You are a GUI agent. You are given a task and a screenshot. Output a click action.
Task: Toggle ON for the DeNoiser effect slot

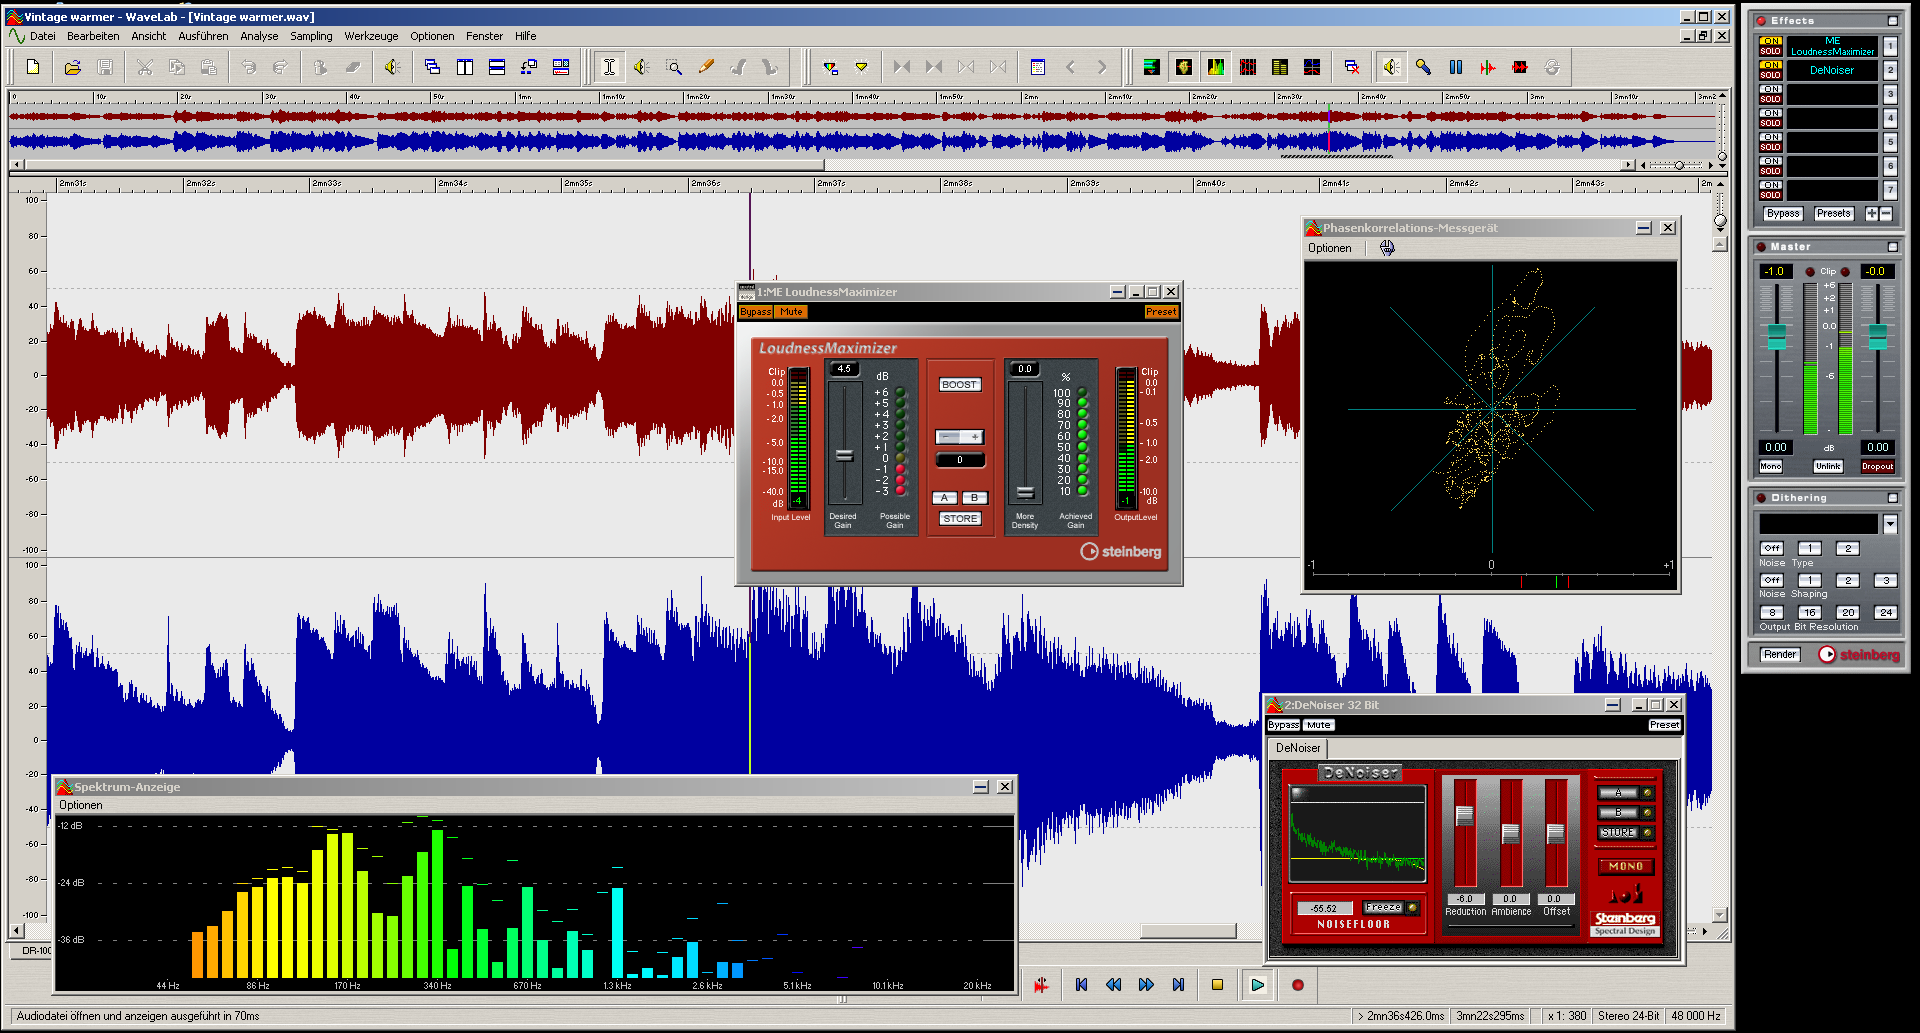coord(1770,65)
